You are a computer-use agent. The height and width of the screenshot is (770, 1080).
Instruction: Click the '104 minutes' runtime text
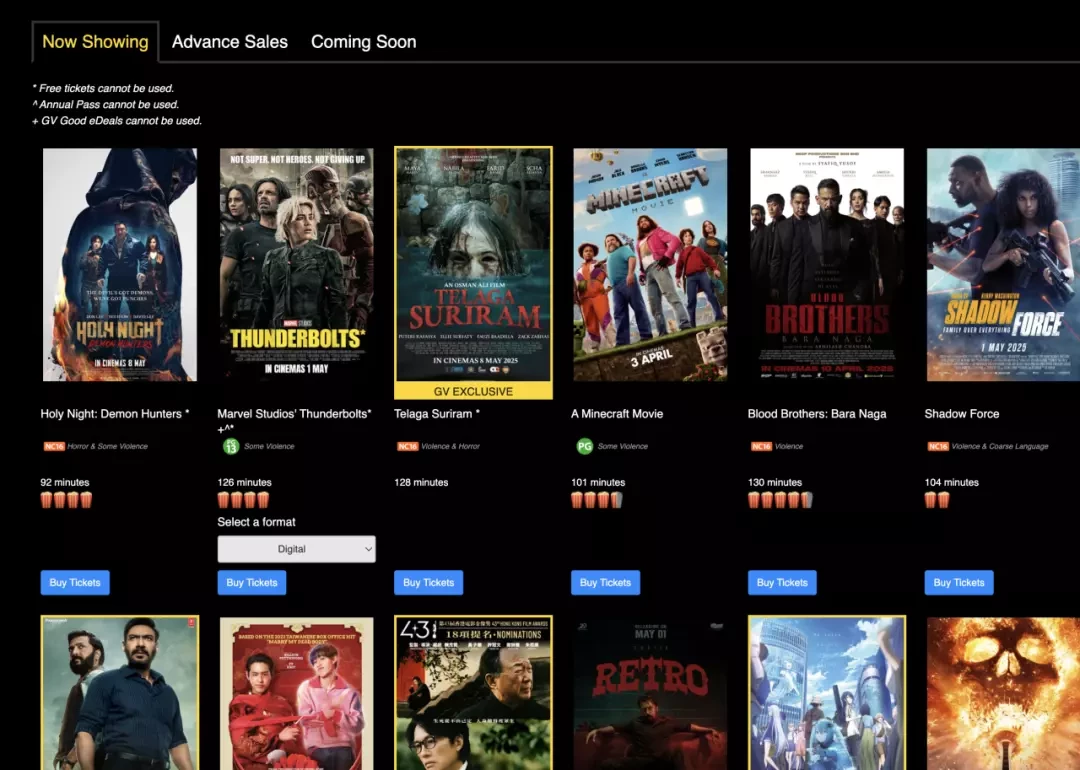coord(951,482)
